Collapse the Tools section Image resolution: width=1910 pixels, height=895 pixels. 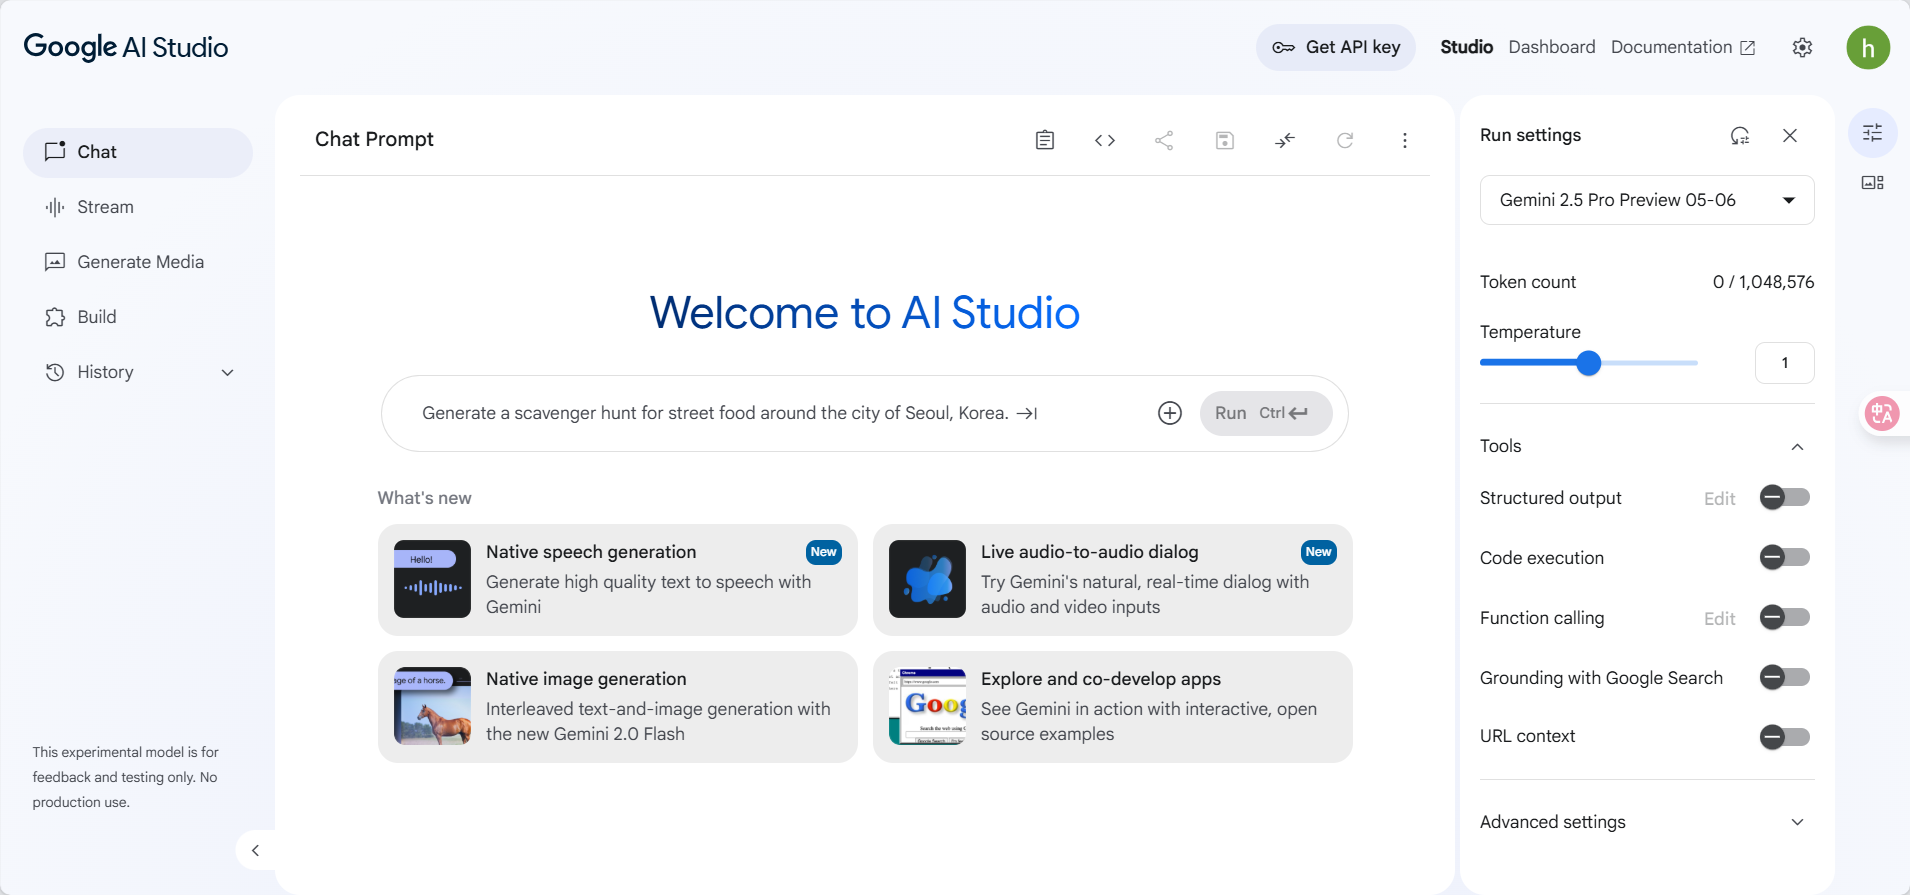click(x=1797, y=447)
